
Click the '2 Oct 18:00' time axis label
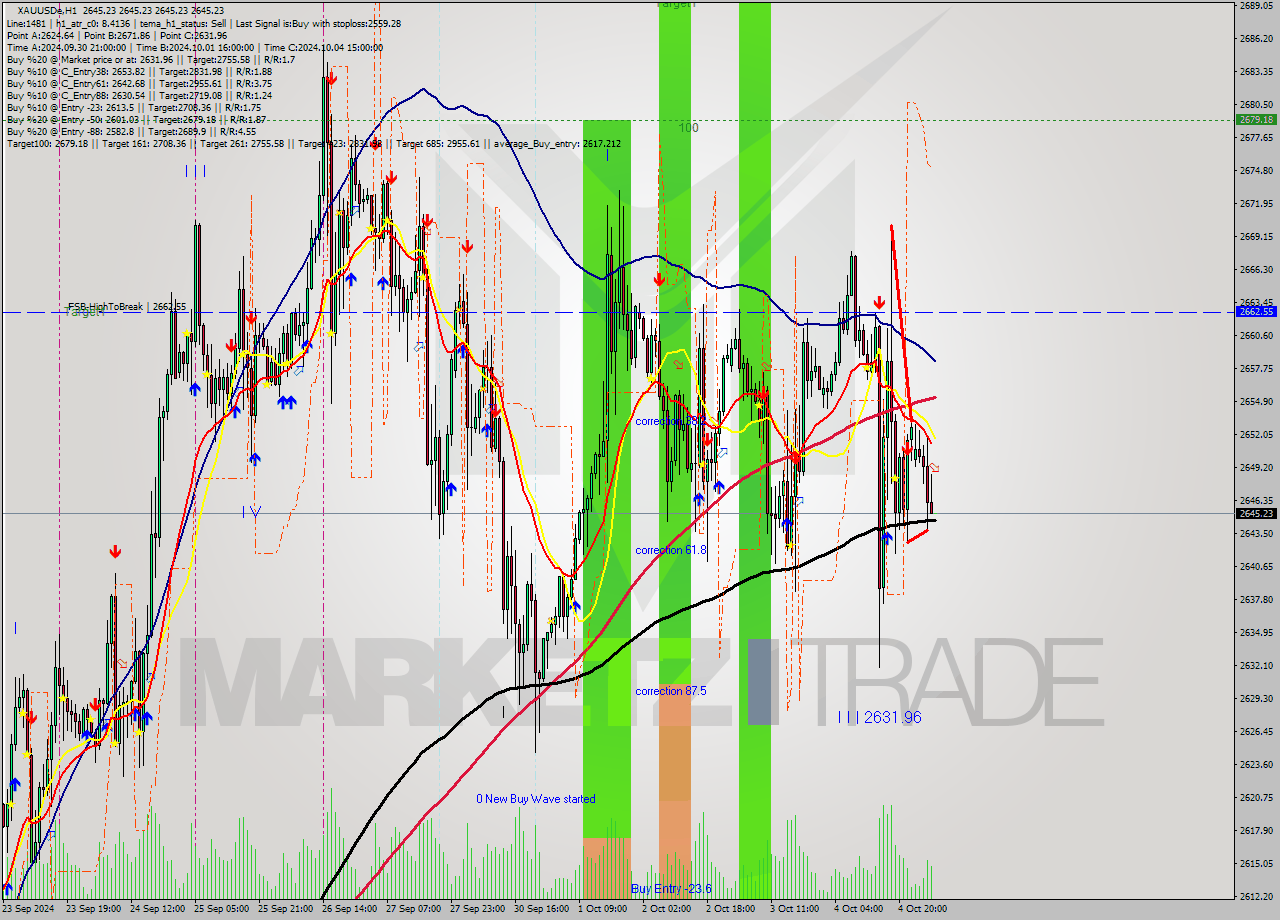[732, 910]
